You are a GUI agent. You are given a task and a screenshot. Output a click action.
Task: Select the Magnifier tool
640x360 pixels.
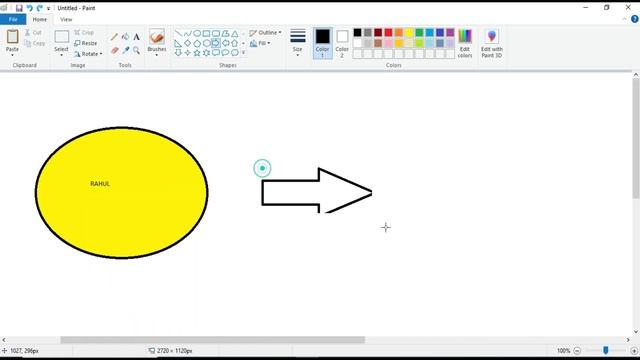click(x=136, y=50)
